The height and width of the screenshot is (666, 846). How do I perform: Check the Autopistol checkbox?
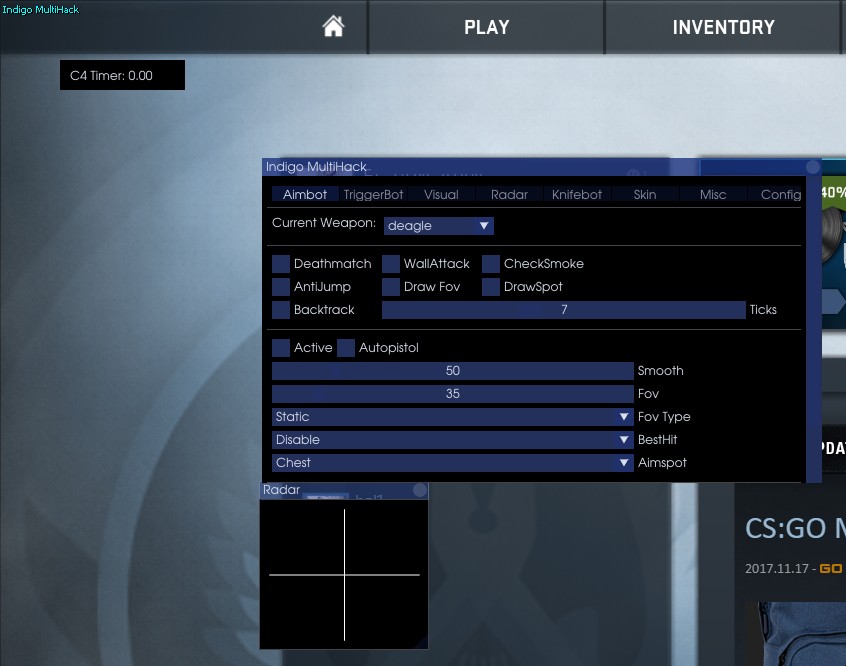pos(346,348)
